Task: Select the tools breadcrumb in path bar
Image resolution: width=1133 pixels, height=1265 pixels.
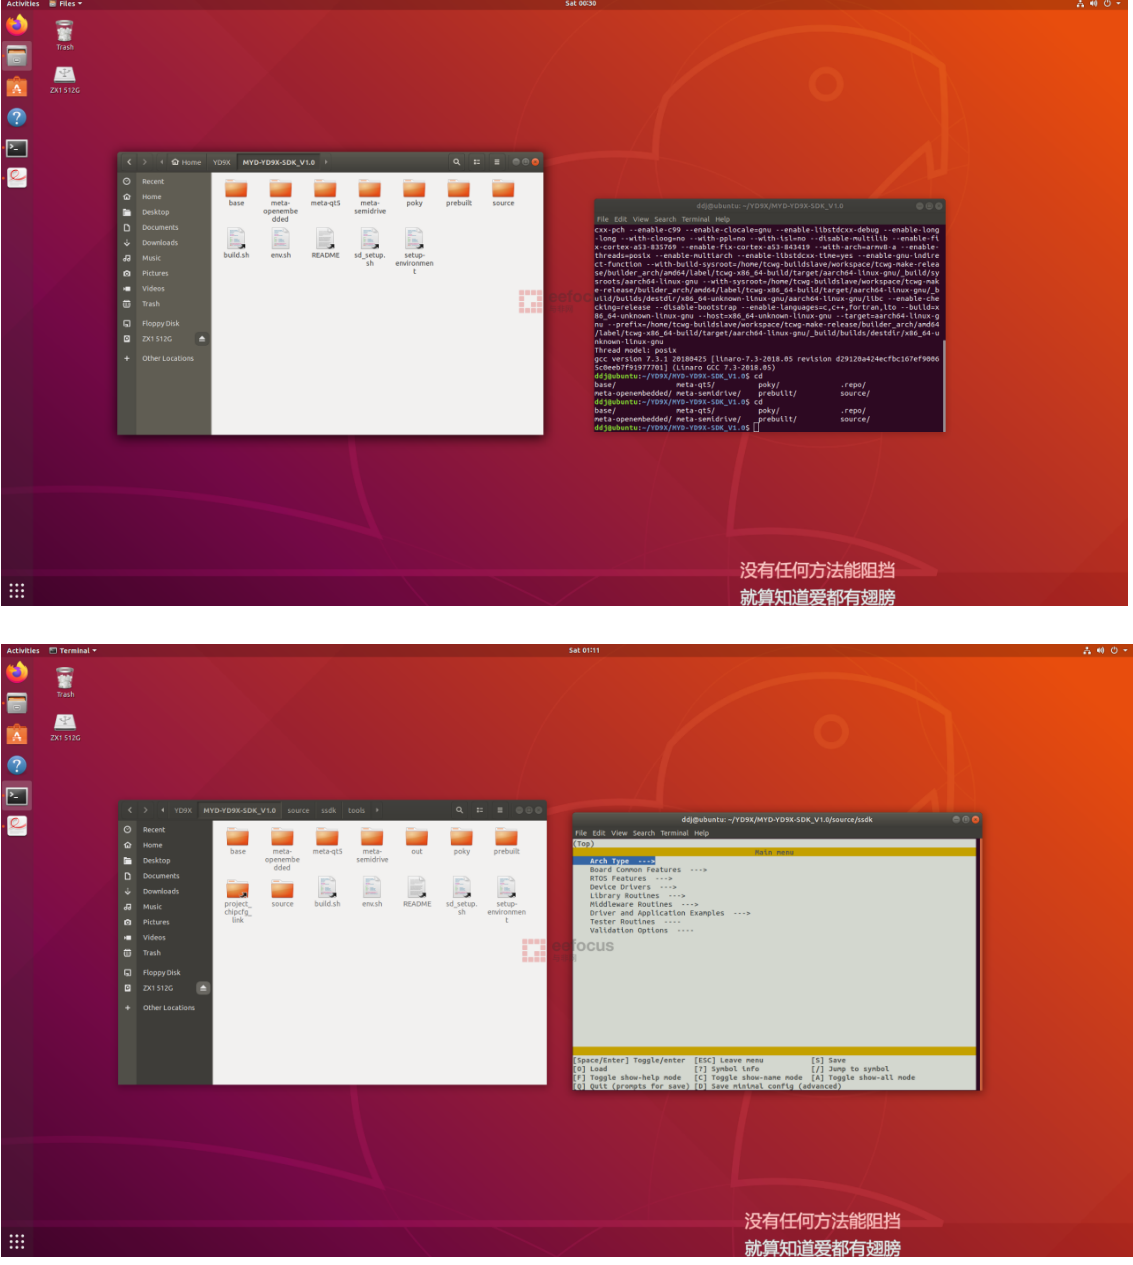Action: (356, 810)
